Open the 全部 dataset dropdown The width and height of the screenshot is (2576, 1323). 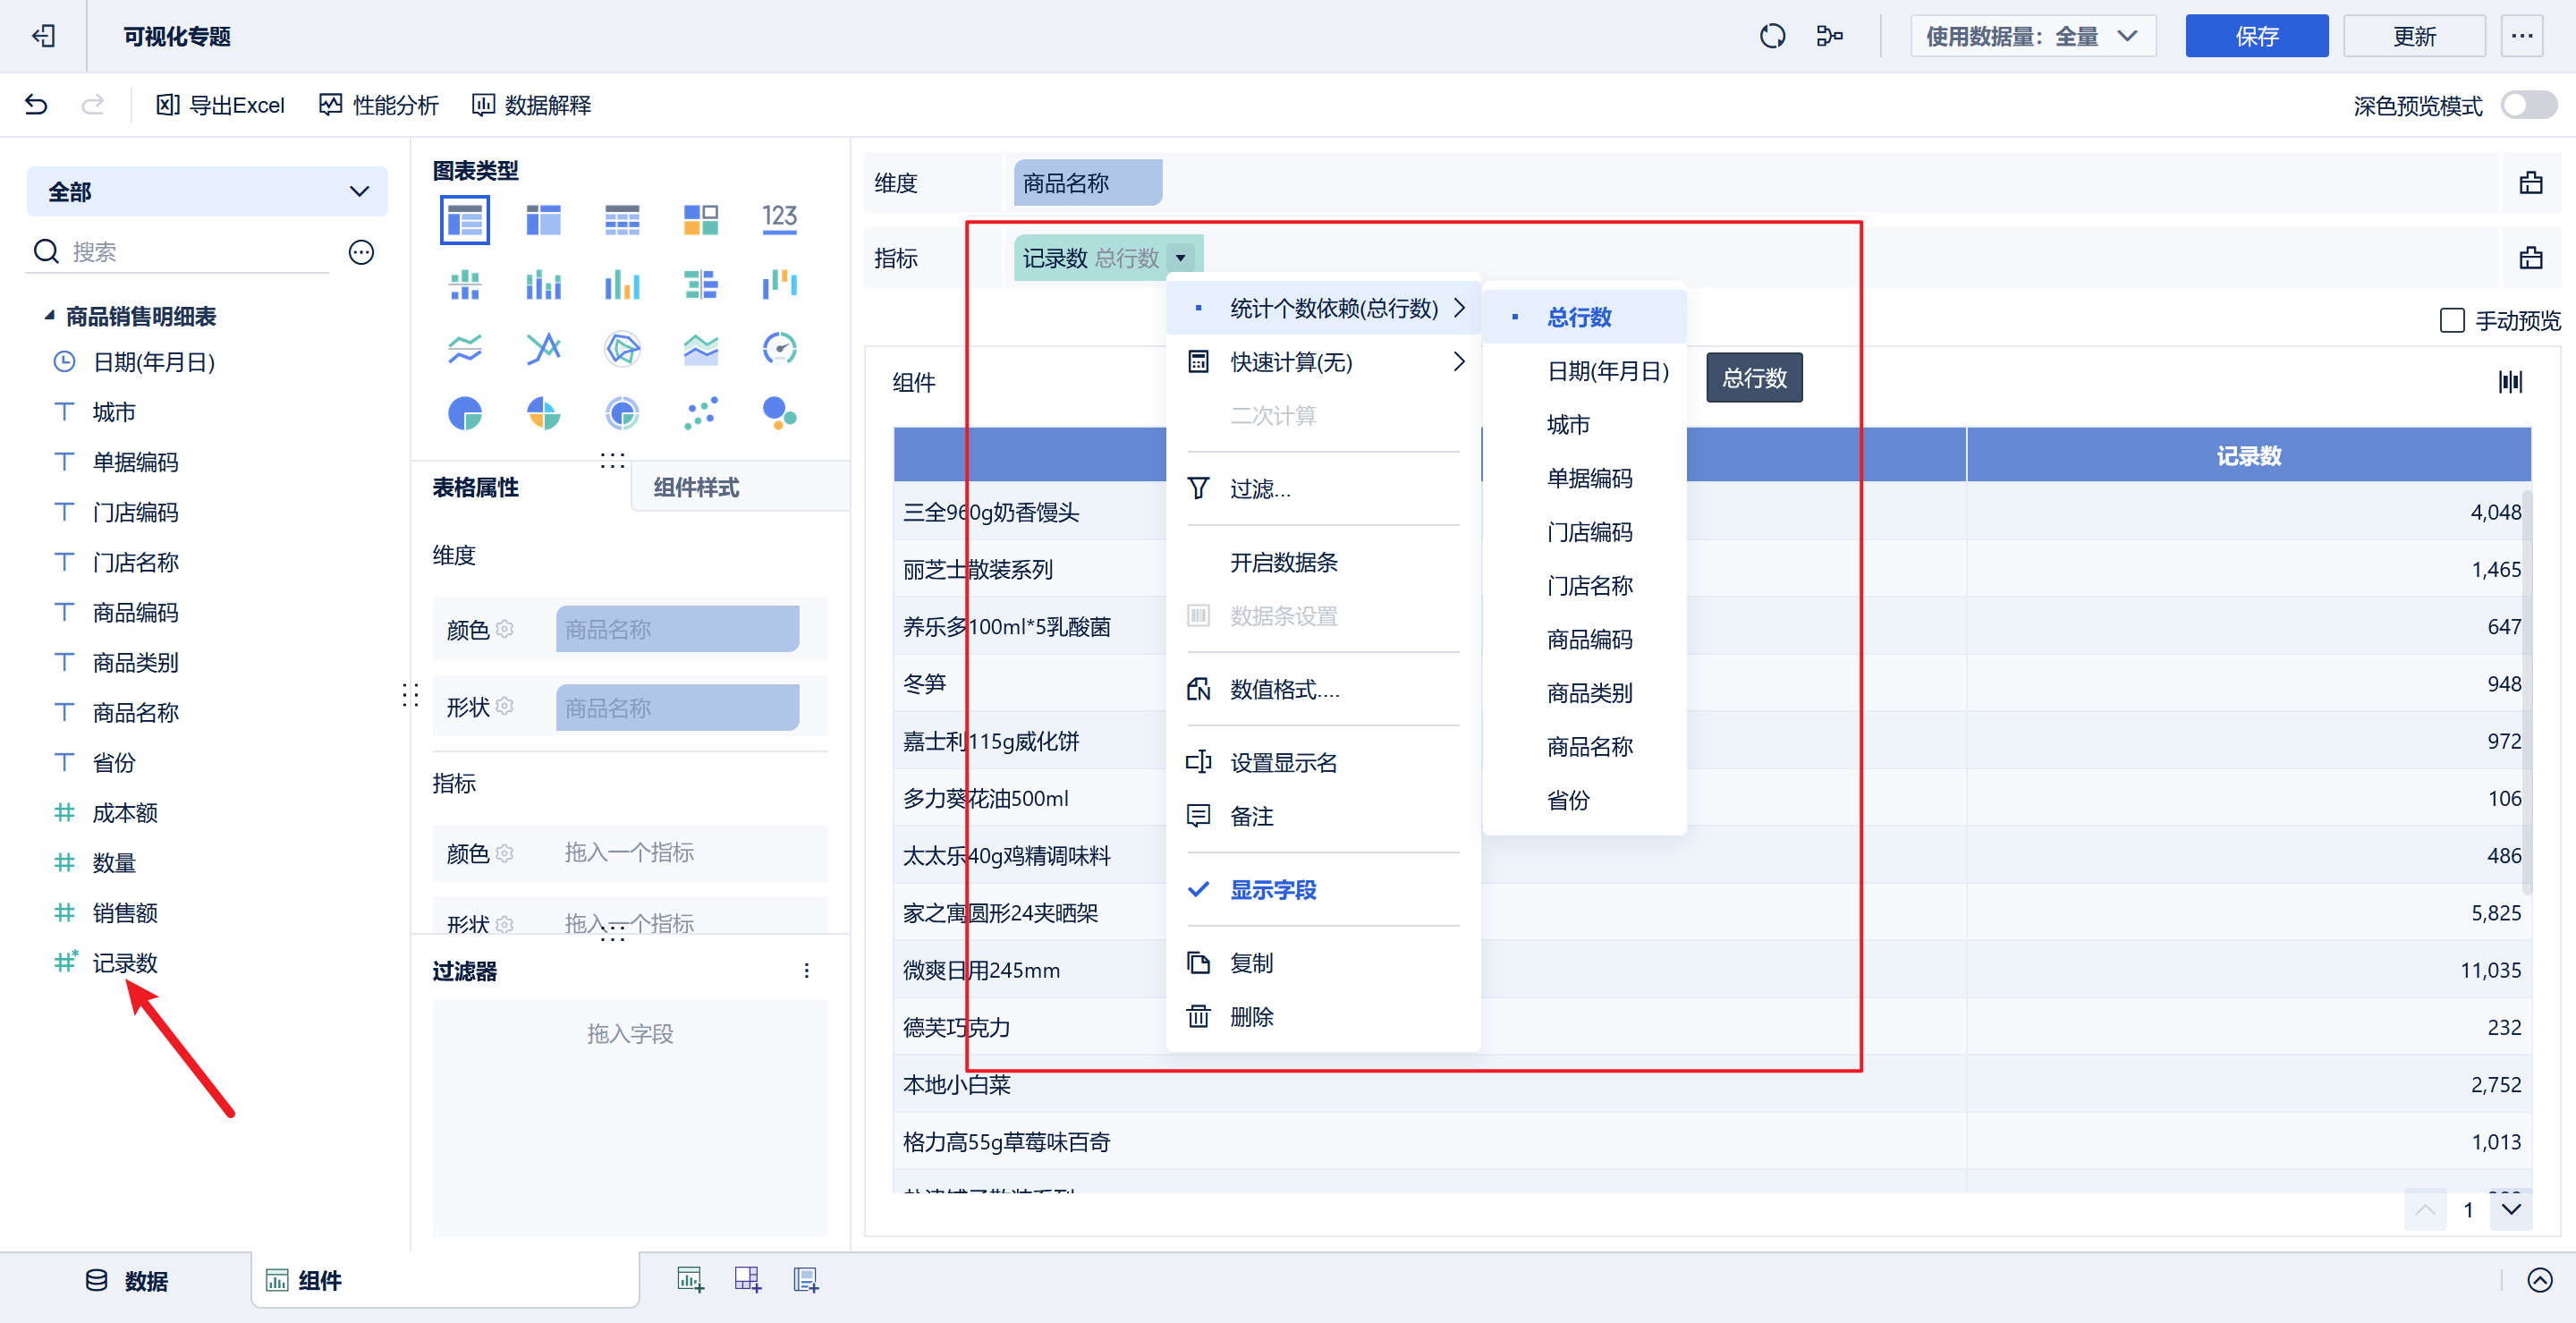point(207,191)
